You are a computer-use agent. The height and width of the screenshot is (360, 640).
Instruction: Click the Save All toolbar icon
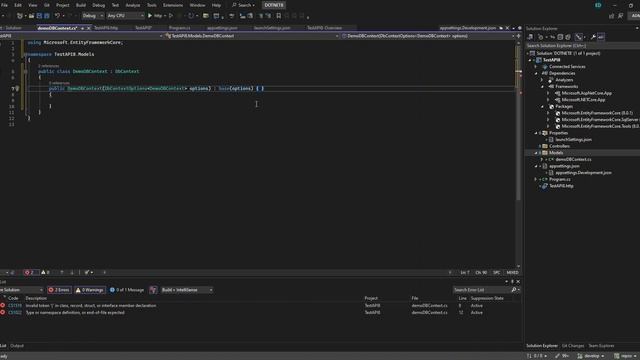47,16
